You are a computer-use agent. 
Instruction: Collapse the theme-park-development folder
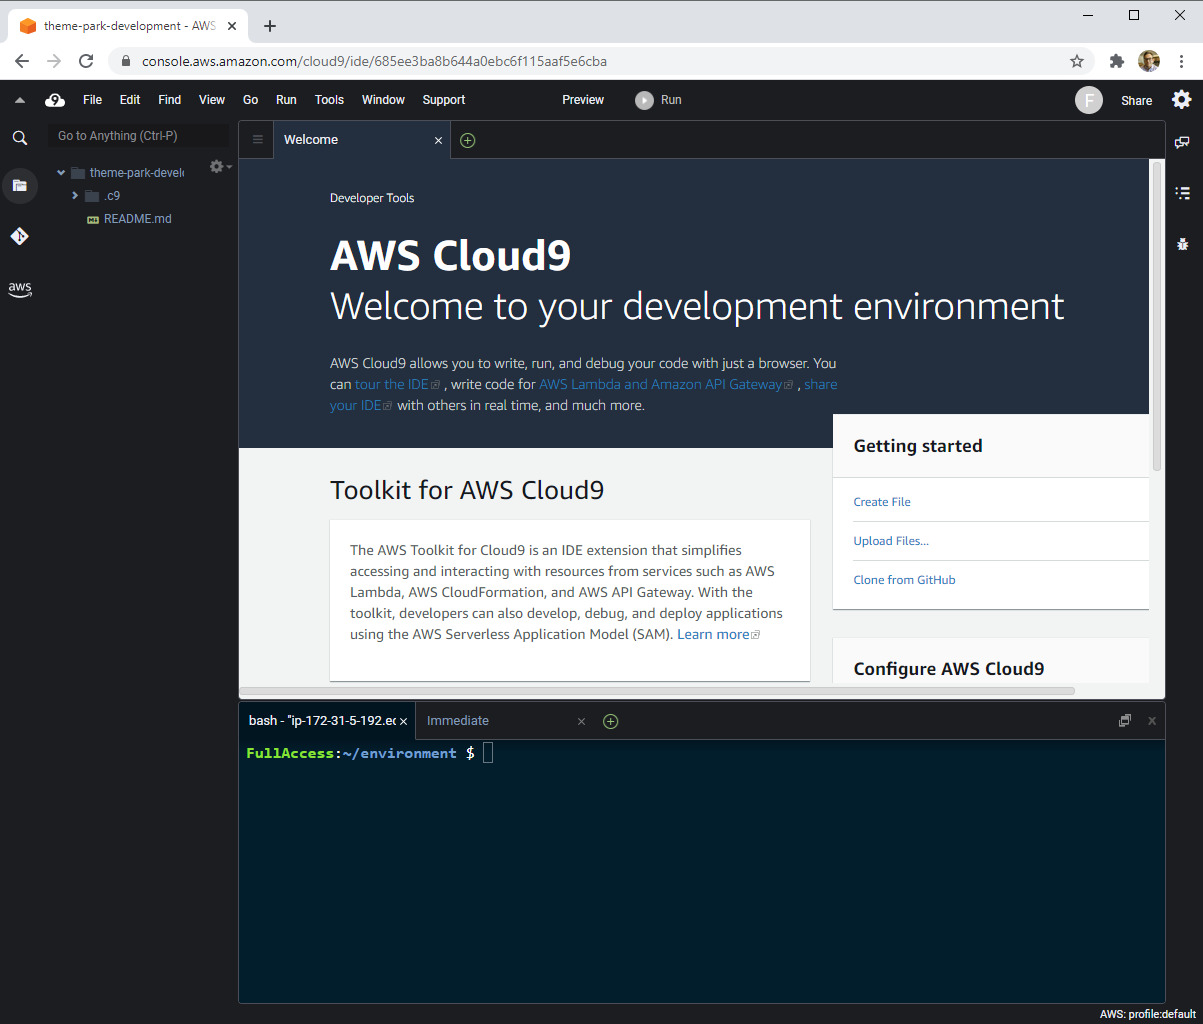(61, 172)
